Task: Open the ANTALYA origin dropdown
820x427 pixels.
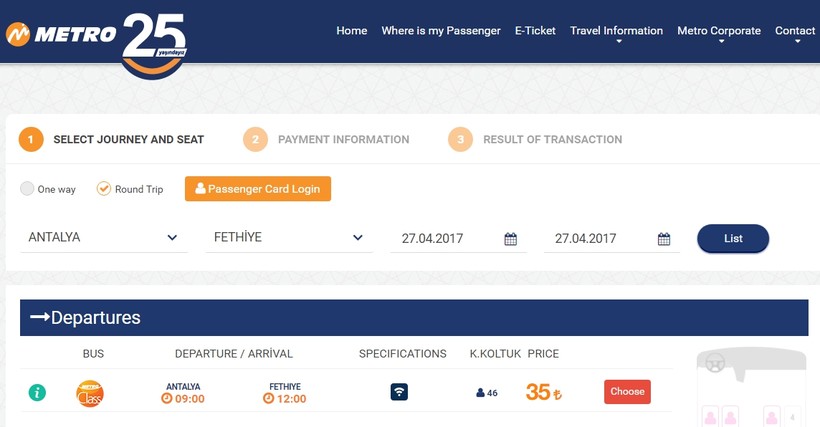Action: 103,238
